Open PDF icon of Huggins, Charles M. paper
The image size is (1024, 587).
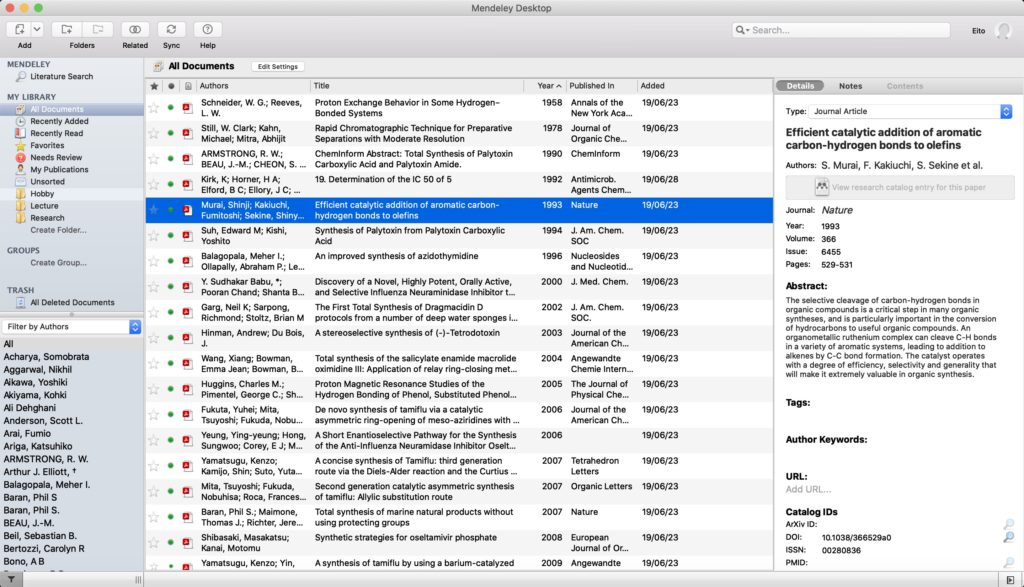[x=187, y=389]
